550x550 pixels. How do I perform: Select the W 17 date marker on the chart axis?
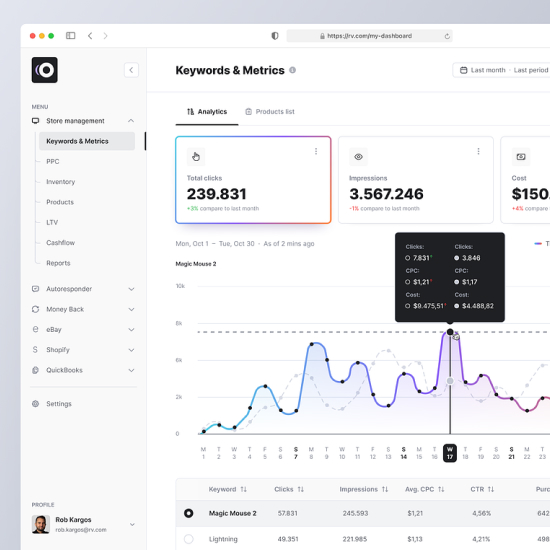pyautogui.click(x=450, y=453)
